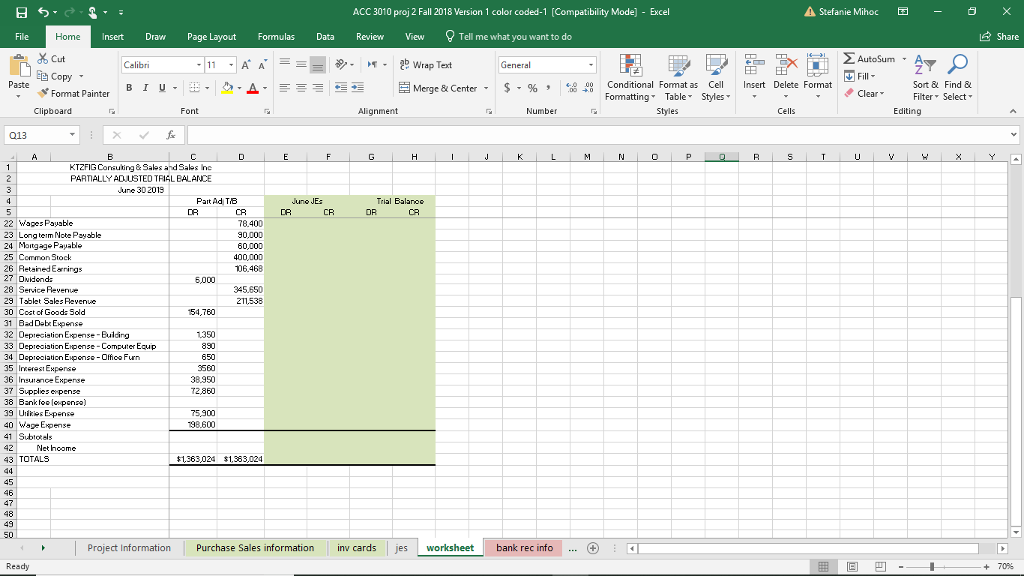Switch to the Formulas tab
The image size is (1024, 576).
tap(276, 37)
